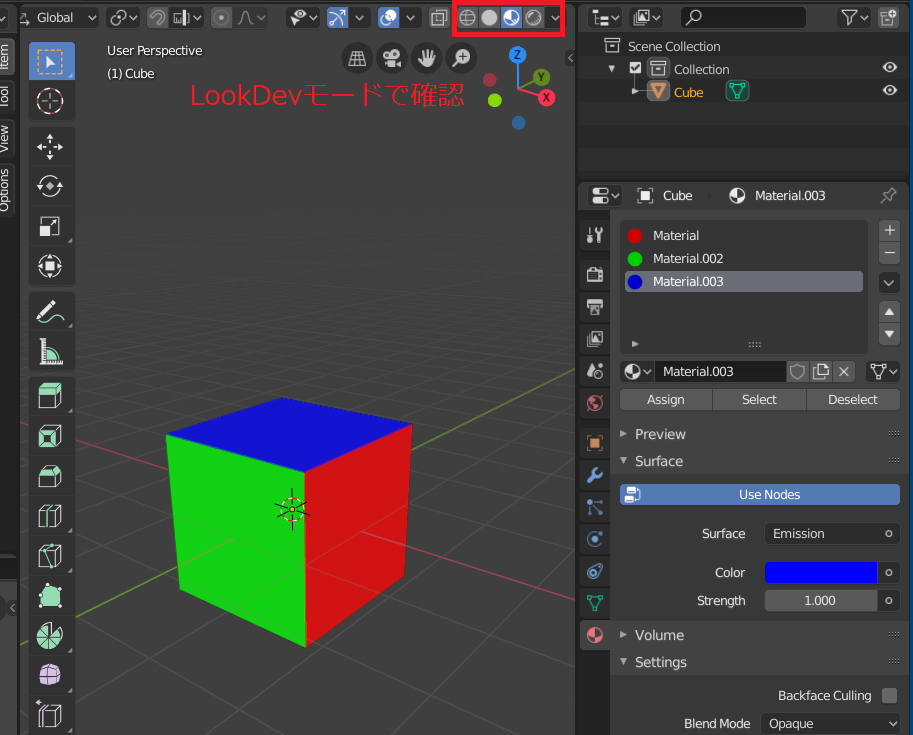Uncheck the Collection checkbox
The height and width of the screenshot is (735, 913).
(635, 68)
